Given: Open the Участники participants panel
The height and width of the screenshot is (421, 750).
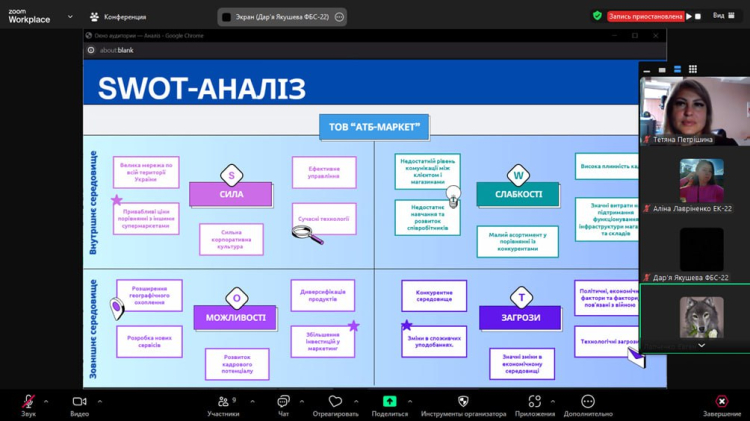Looking at the screenshot, I should (x=223, y=402).
